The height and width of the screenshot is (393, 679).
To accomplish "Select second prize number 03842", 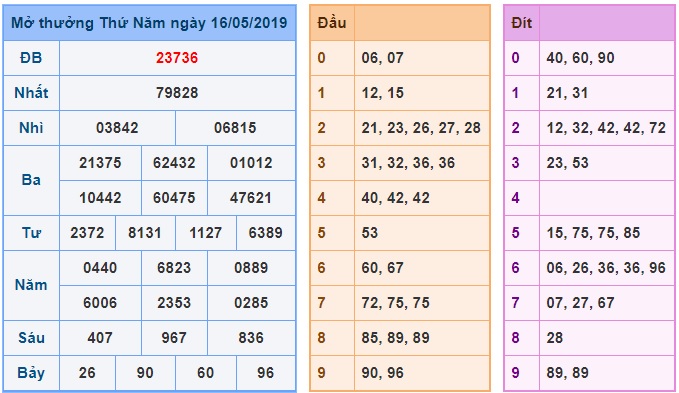I will pos(117,128).
